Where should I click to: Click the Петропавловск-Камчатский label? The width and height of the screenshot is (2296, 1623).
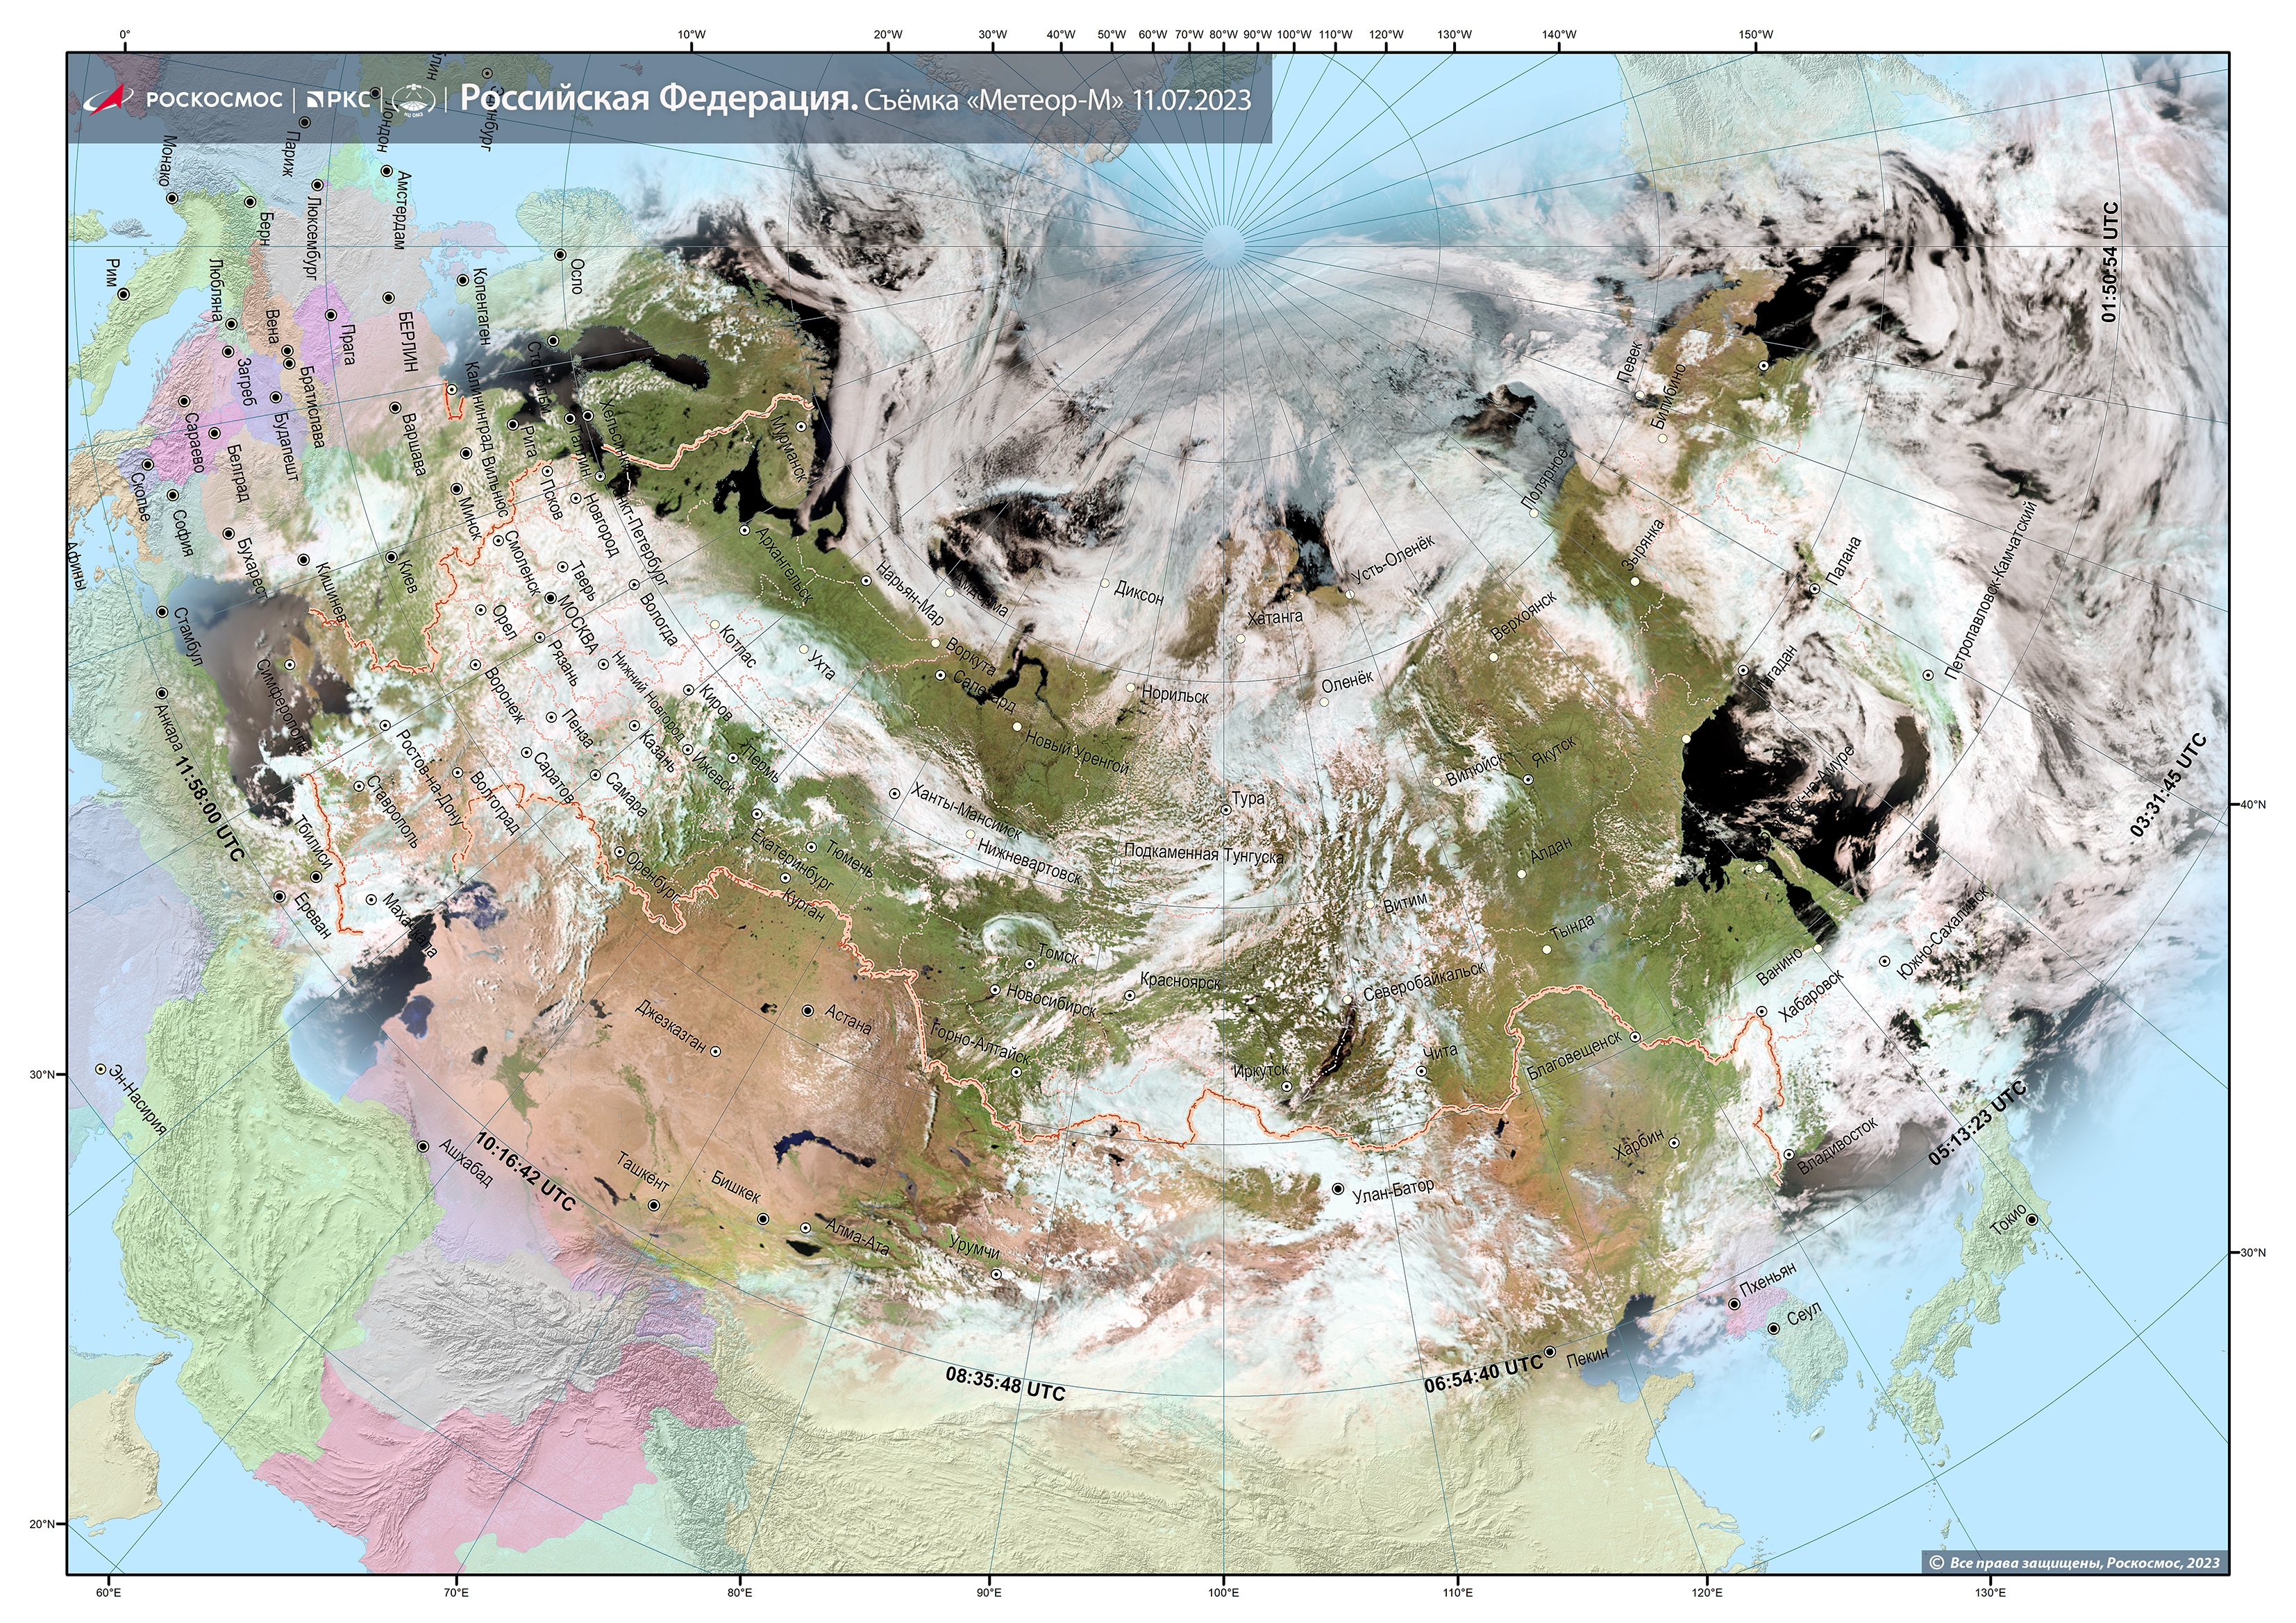coord(1991,591)
